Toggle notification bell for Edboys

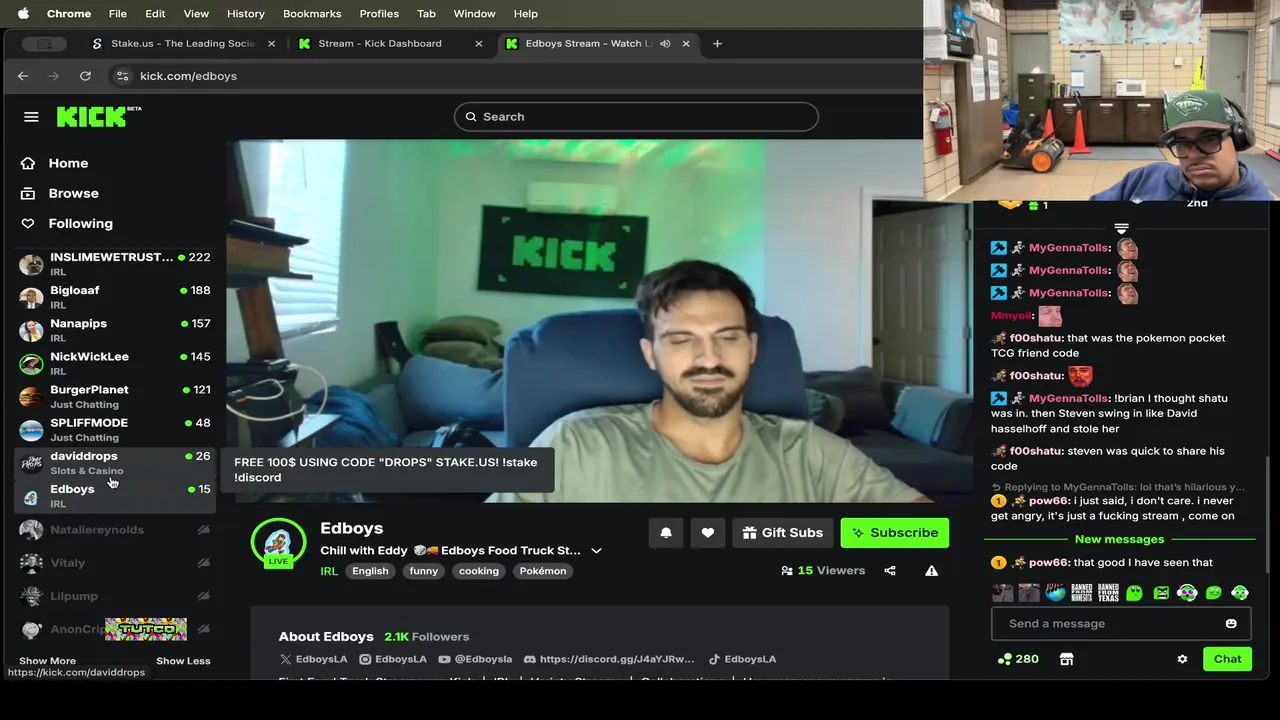click(x=666, y=533)
